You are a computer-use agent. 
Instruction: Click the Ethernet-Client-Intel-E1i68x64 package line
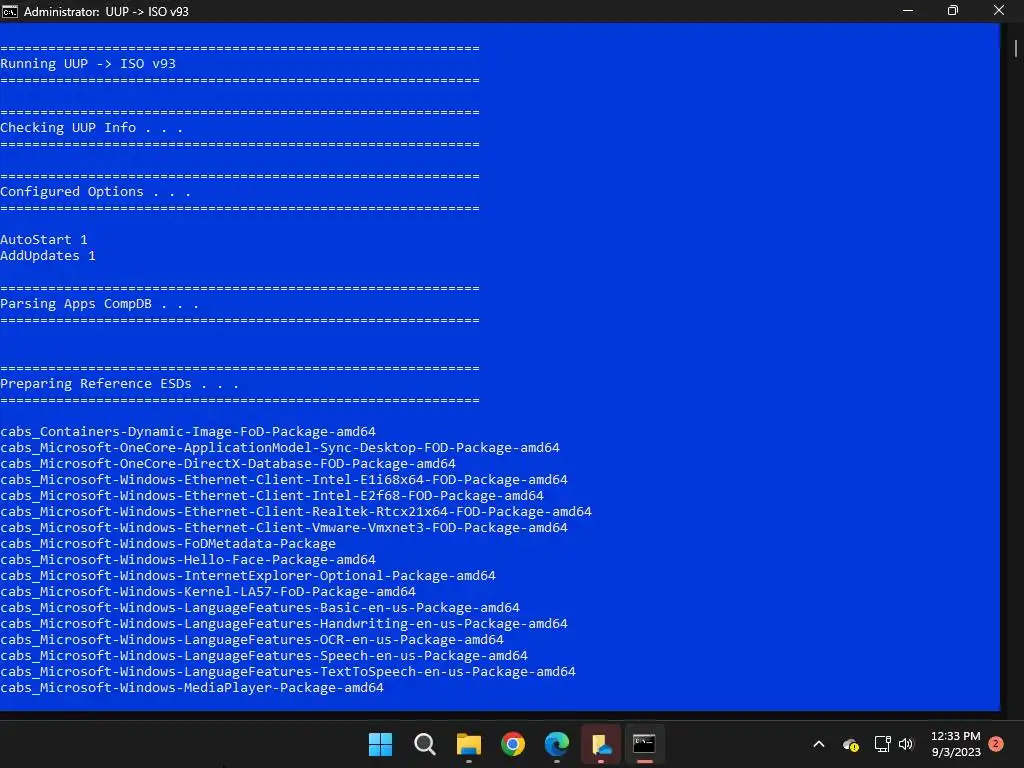[x=284, y=480]
